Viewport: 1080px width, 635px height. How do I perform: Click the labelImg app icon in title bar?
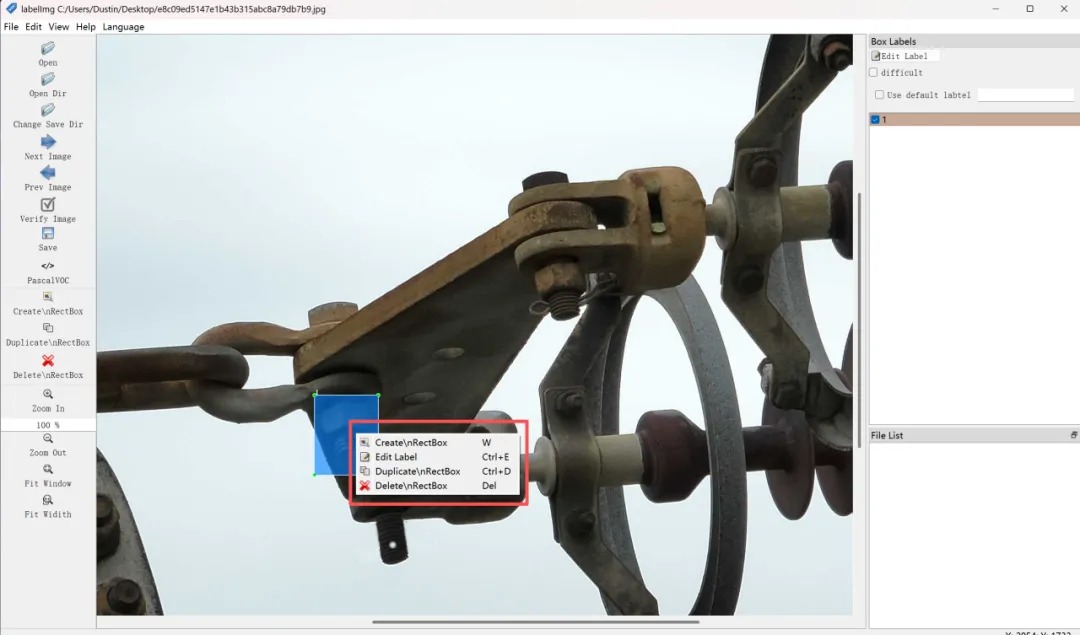pyautogui.click(x=11, y=8)
